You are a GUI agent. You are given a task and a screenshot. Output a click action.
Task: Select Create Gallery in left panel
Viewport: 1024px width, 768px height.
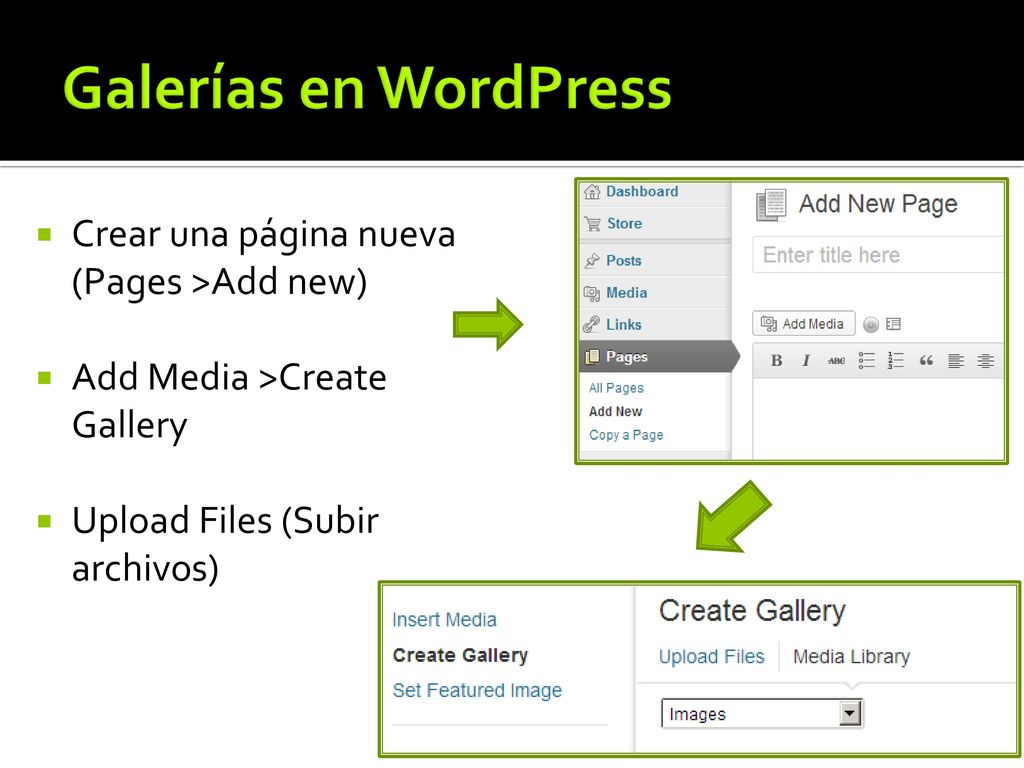click(460, 654)
